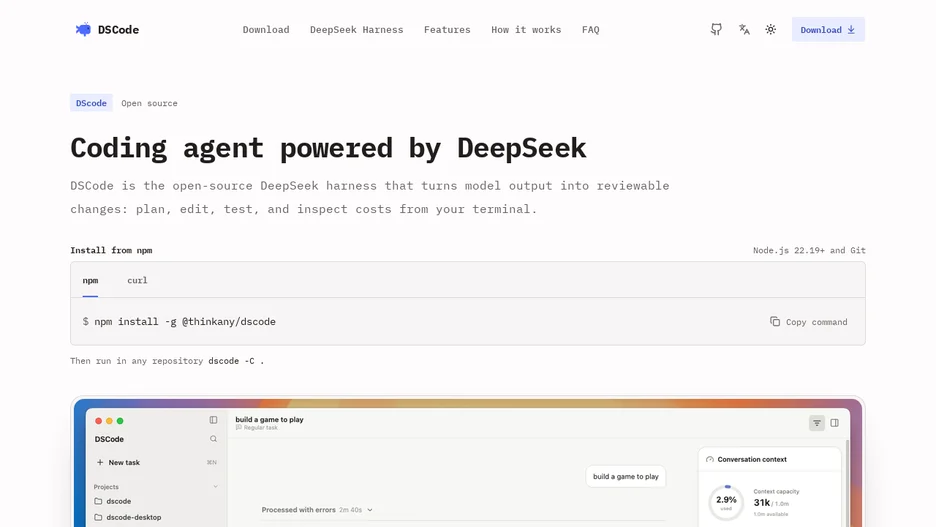Open DeepSeek Harness nav link

(356, 29)
